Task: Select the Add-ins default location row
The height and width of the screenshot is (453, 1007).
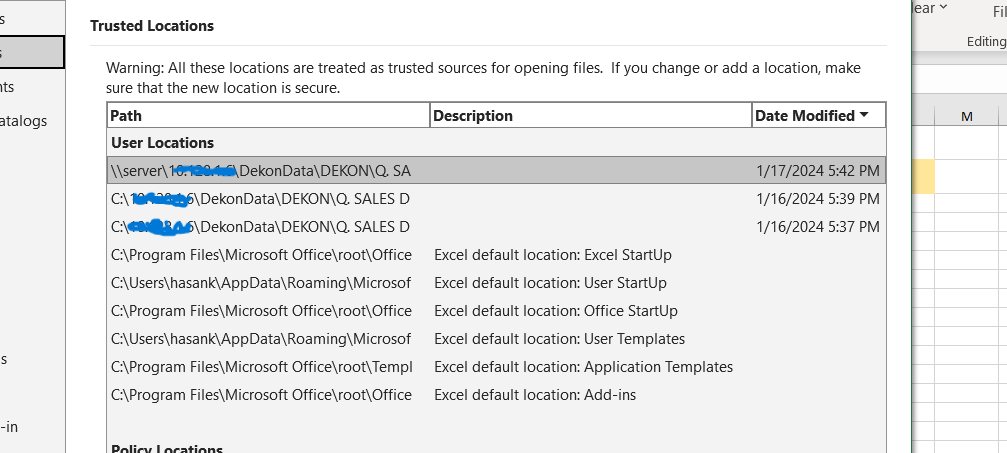Action: 496,395
